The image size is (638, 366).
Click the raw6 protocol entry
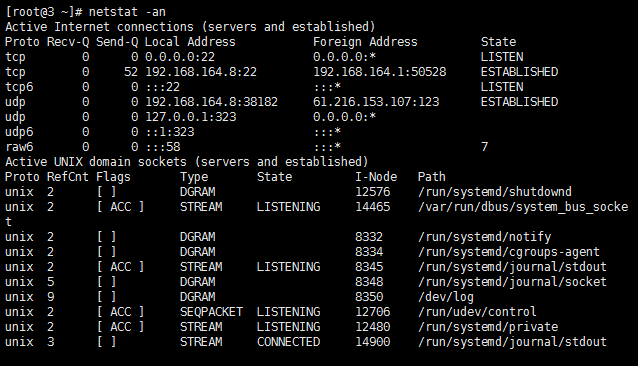coord(19,147)
